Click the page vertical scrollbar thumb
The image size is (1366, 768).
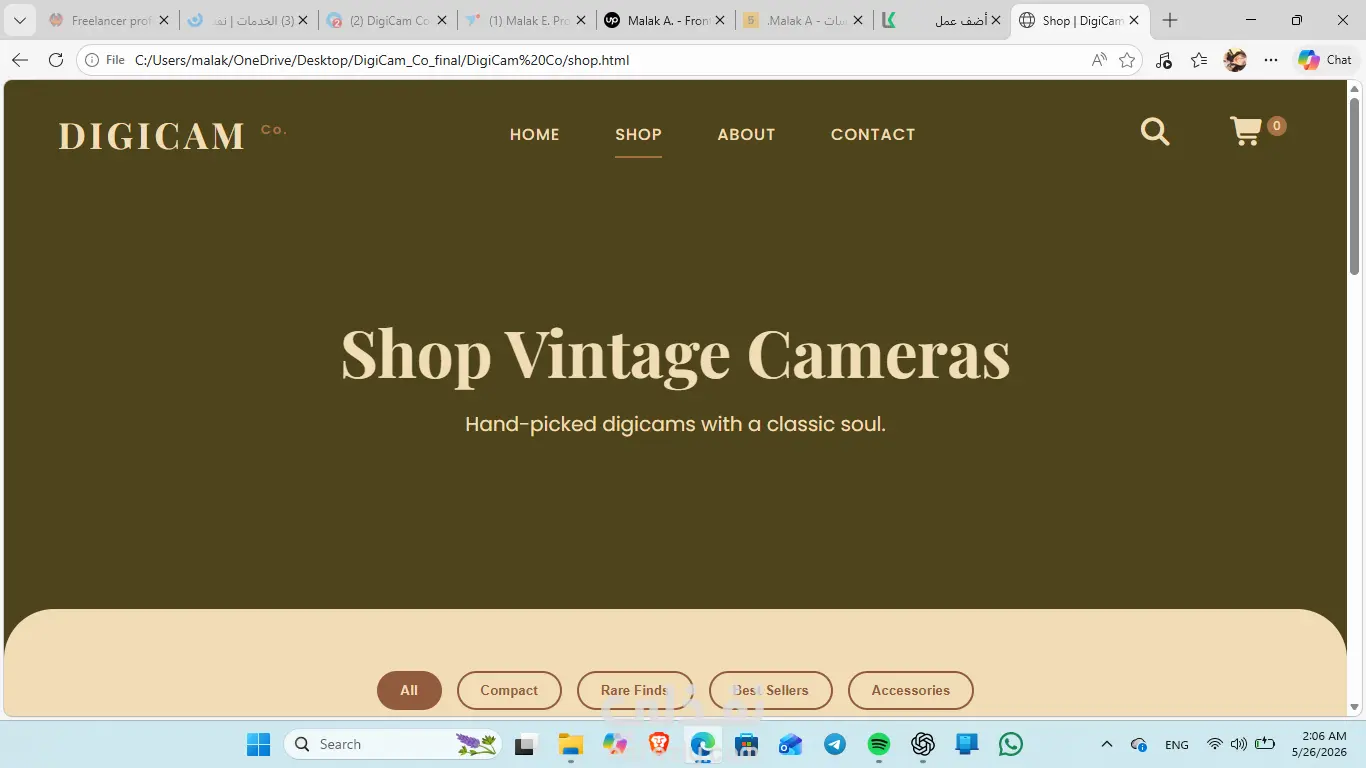click(x=1355, y=186)
